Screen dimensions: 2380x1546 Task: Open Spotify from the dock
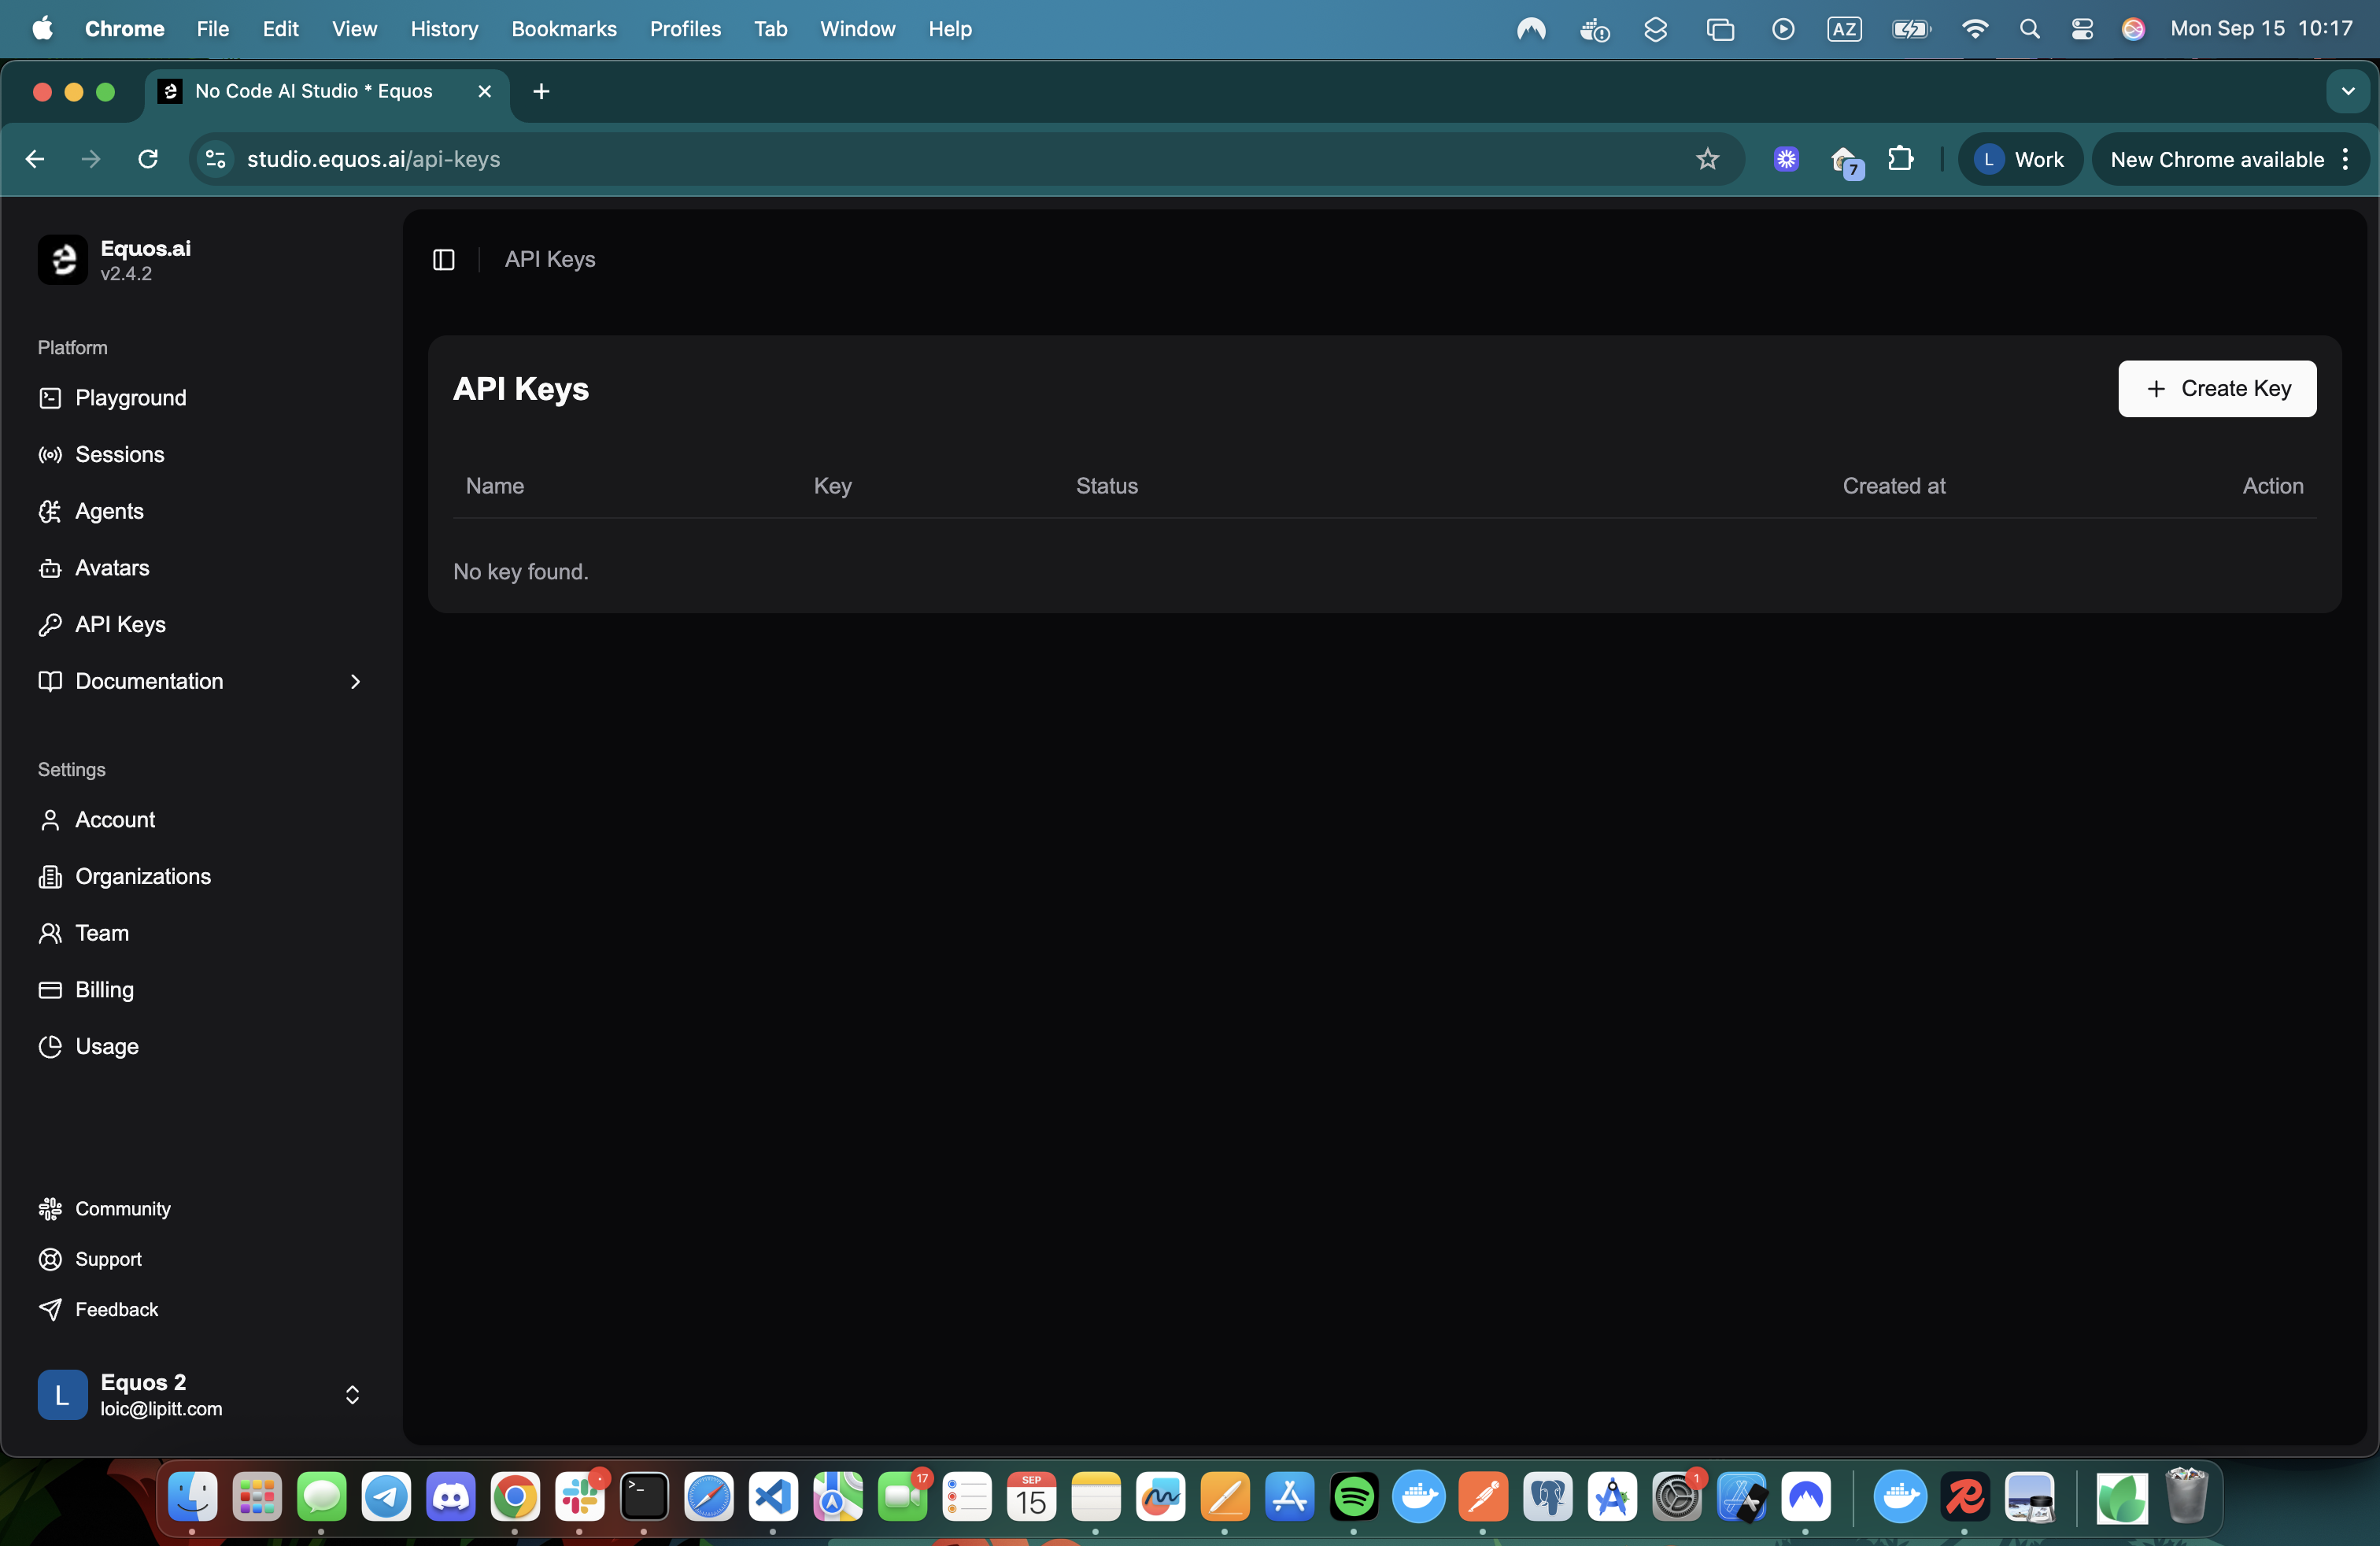[x=1354, y=1497]
